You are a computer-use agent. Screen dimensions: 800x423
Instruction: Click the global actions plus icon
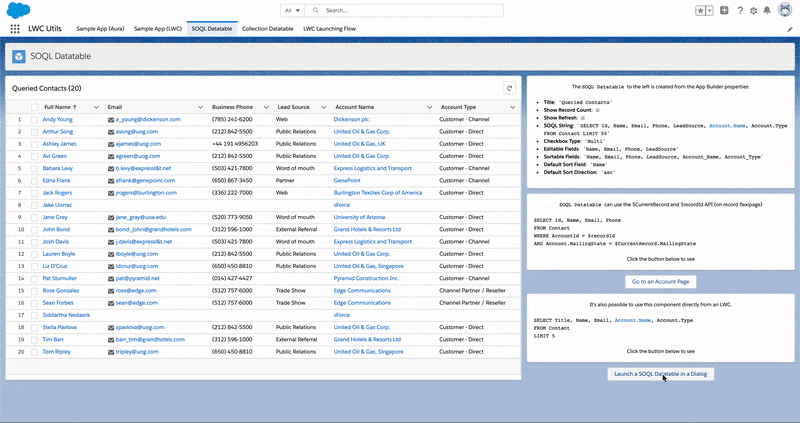(x=724, y=10)
